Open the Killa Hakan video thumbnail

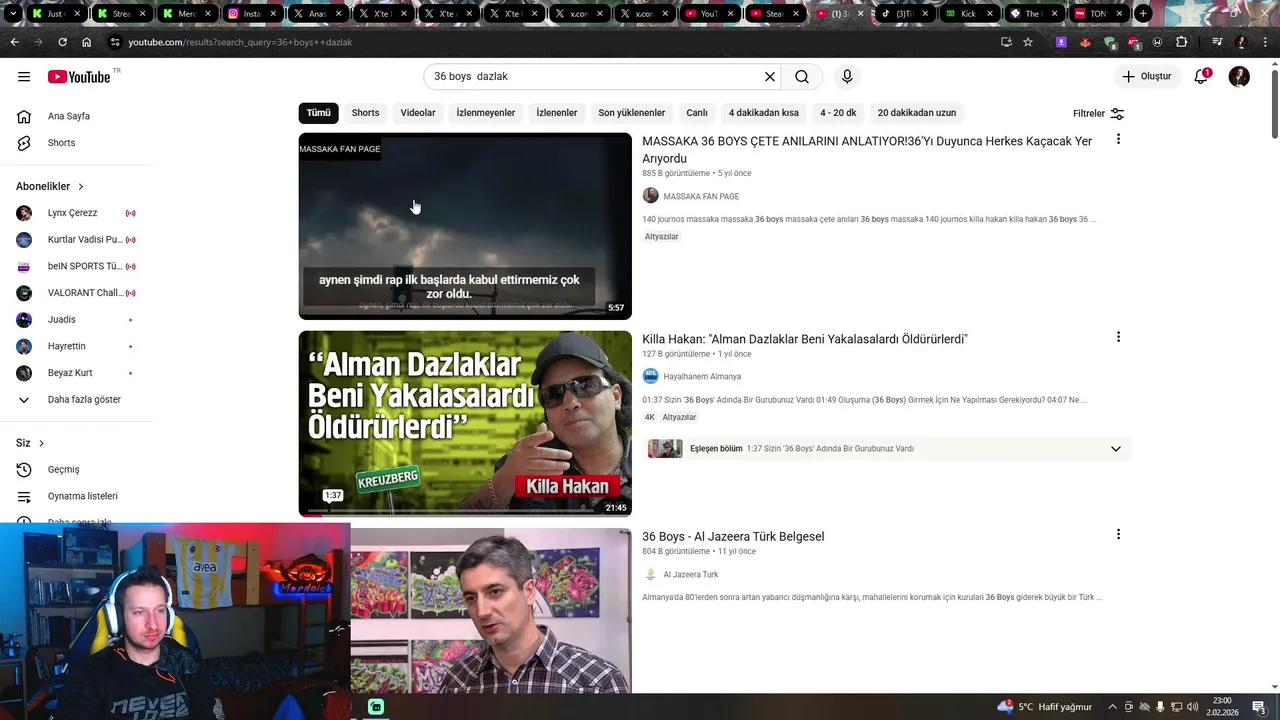tap(465, 424)
